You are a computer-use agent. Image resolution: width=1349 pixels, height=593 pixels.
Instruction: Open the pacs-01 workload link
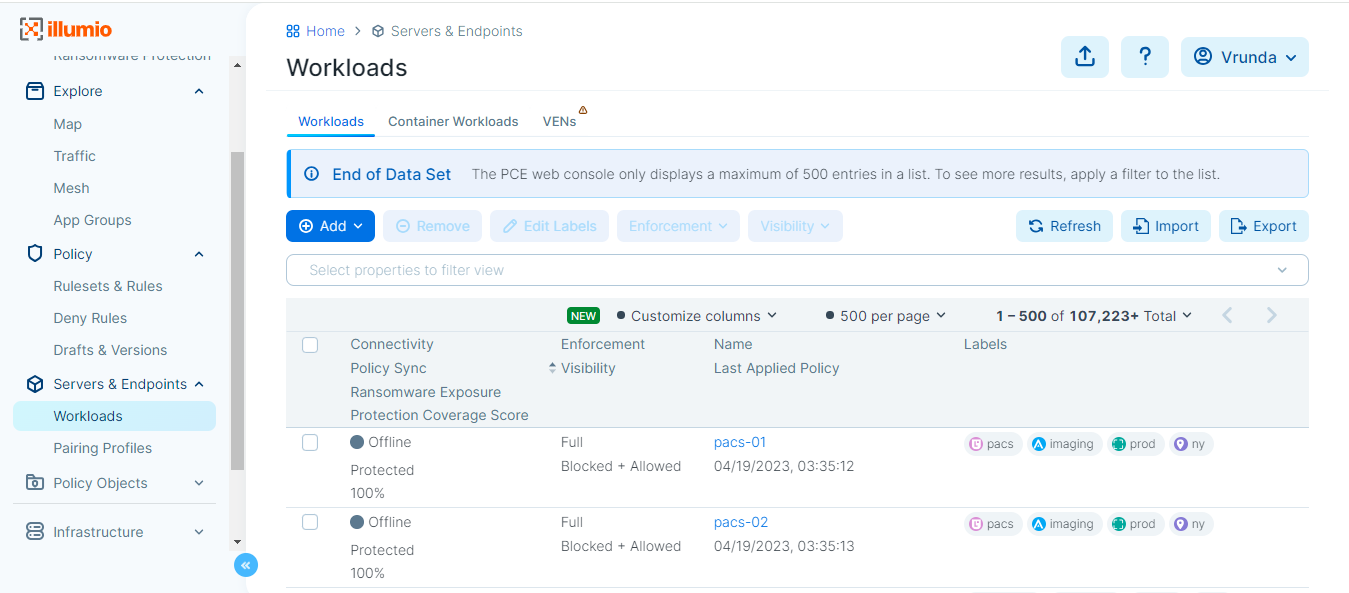tap(740, 442)
